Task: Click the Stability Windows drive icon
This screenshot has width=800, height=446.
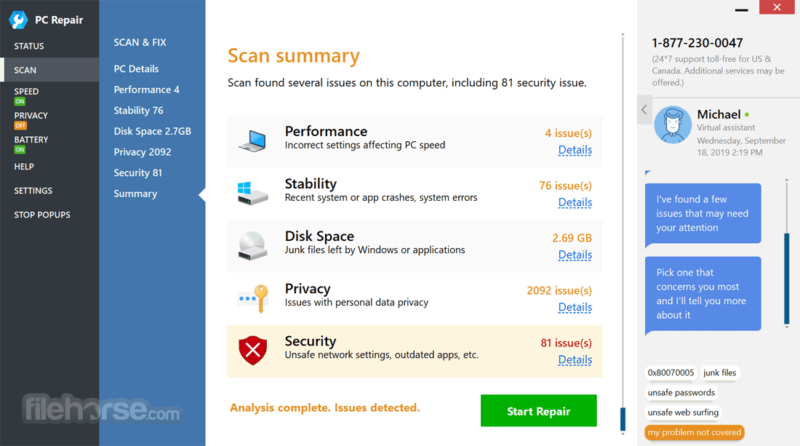Action: click(252, 193)
